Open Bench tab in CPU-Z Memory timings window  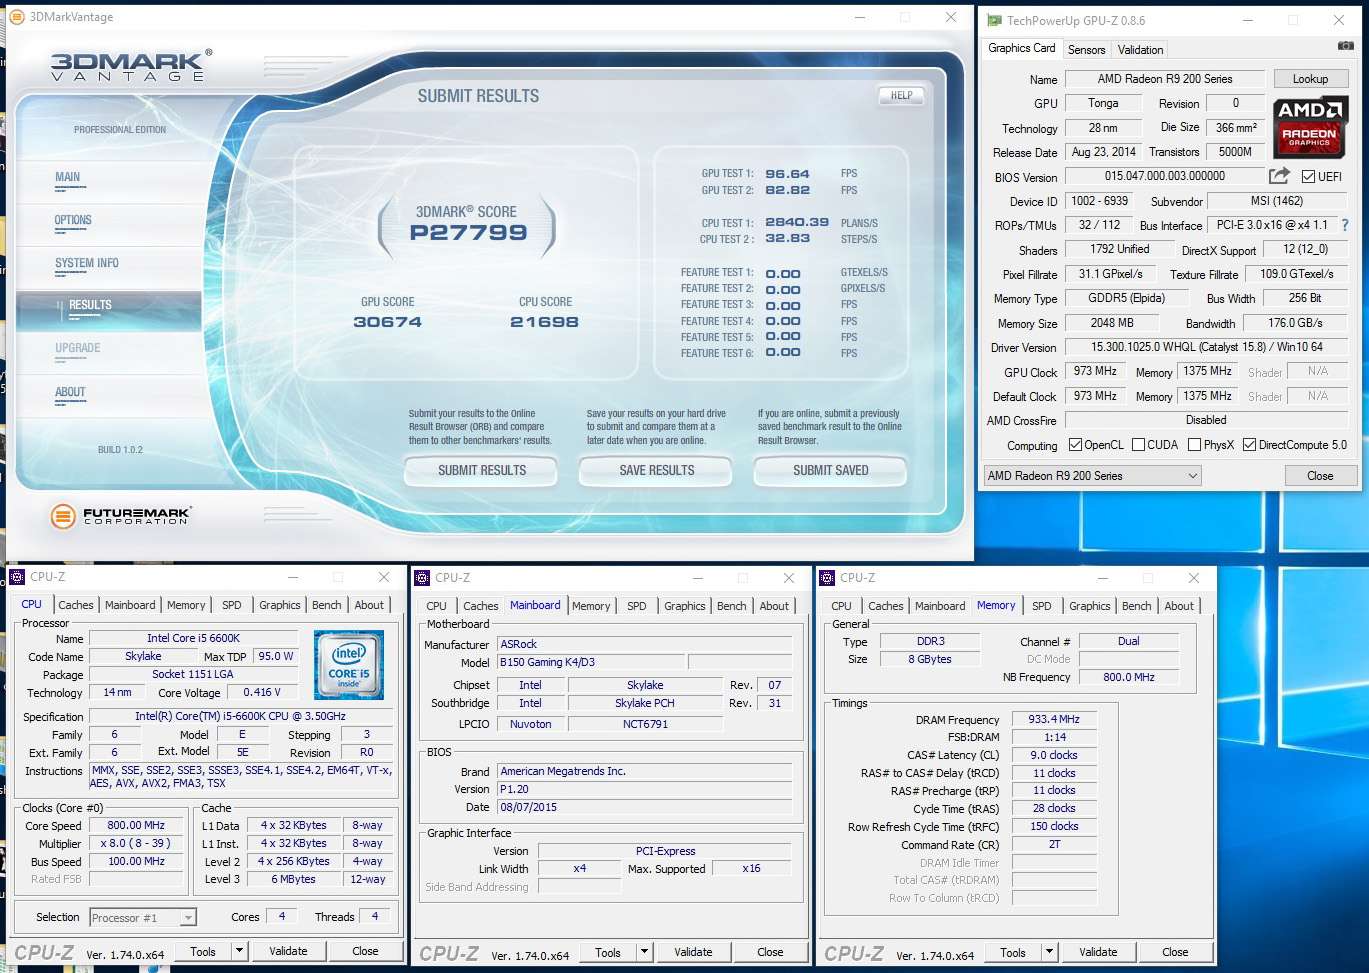coord(1136,606)
